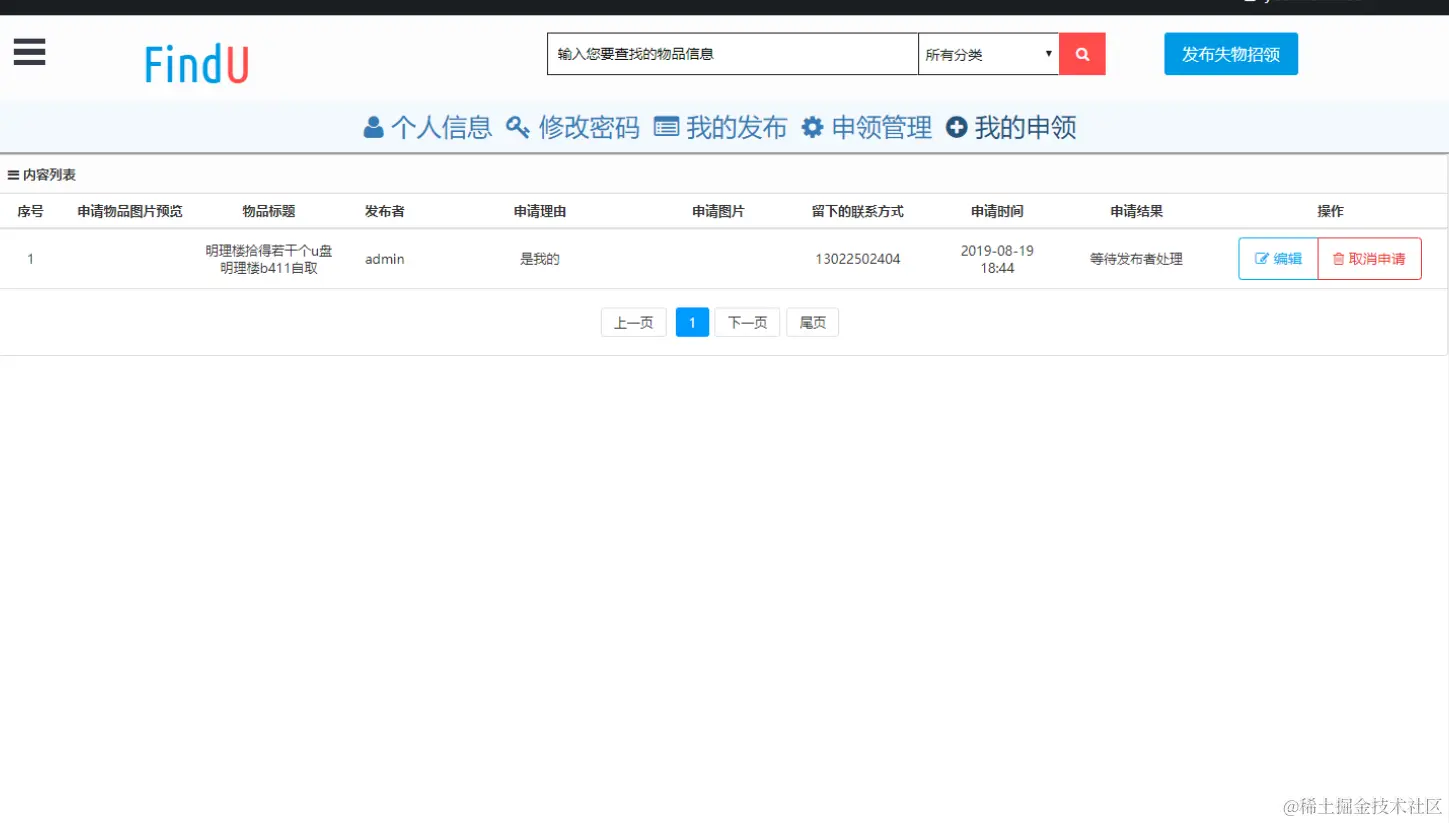Click the person icon beside 个人信息
The height and width of the screenshot is (823, 1449).
pyautogui.click(x=373, y=127)
